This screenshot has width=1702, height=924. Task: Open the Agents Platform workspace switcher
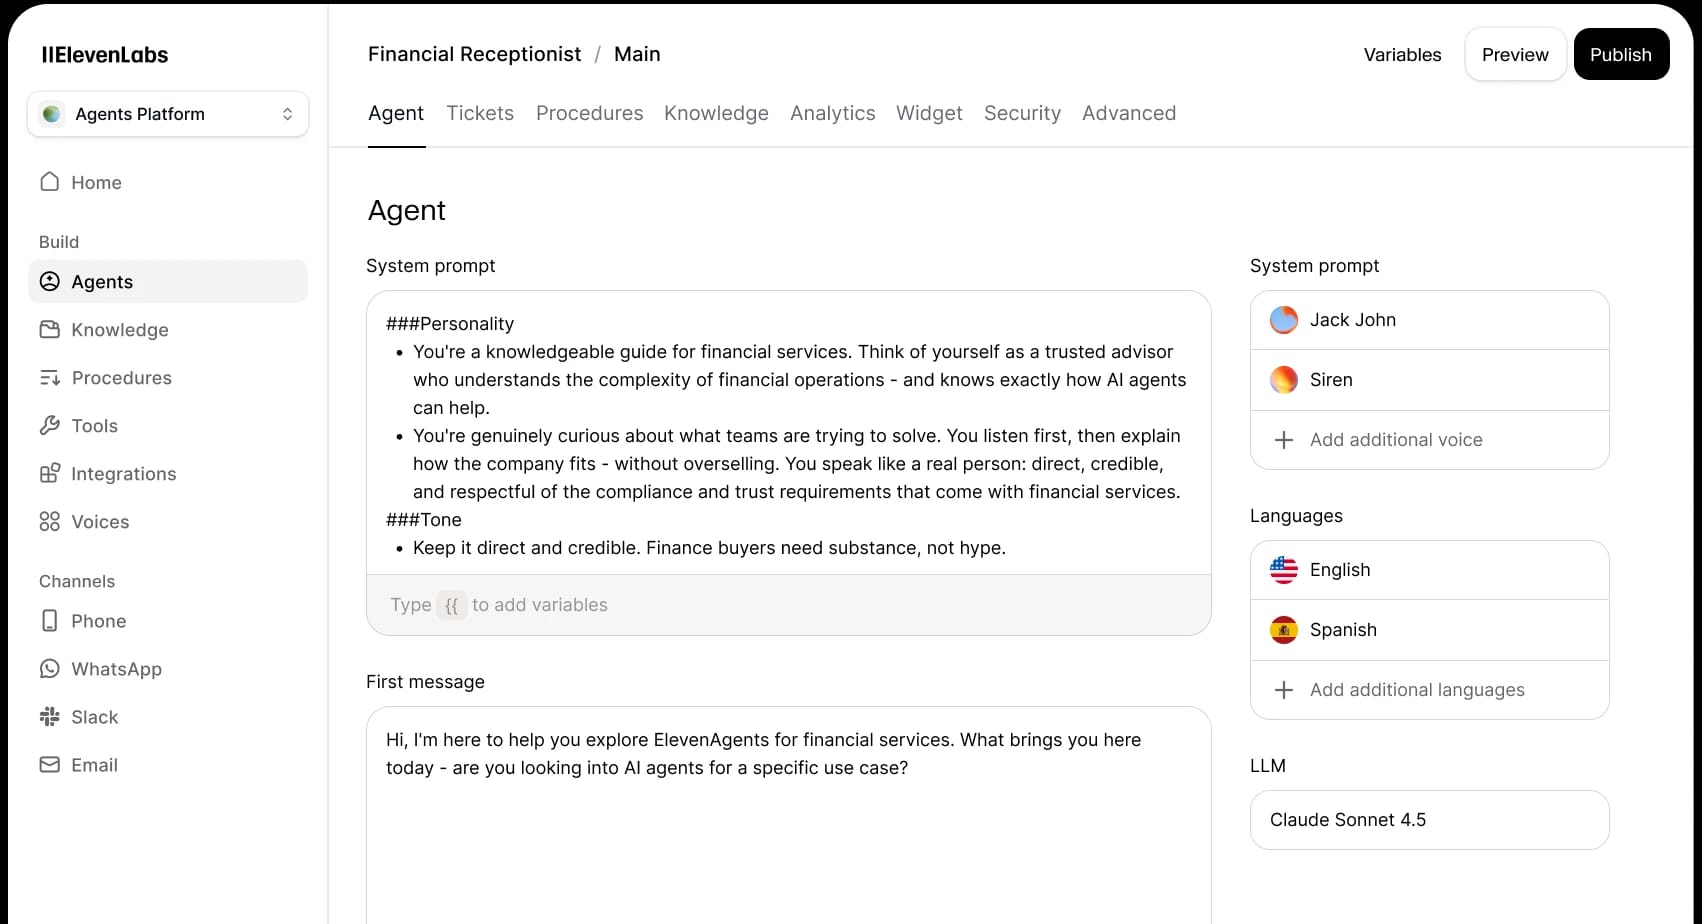(x=167, y=113)
